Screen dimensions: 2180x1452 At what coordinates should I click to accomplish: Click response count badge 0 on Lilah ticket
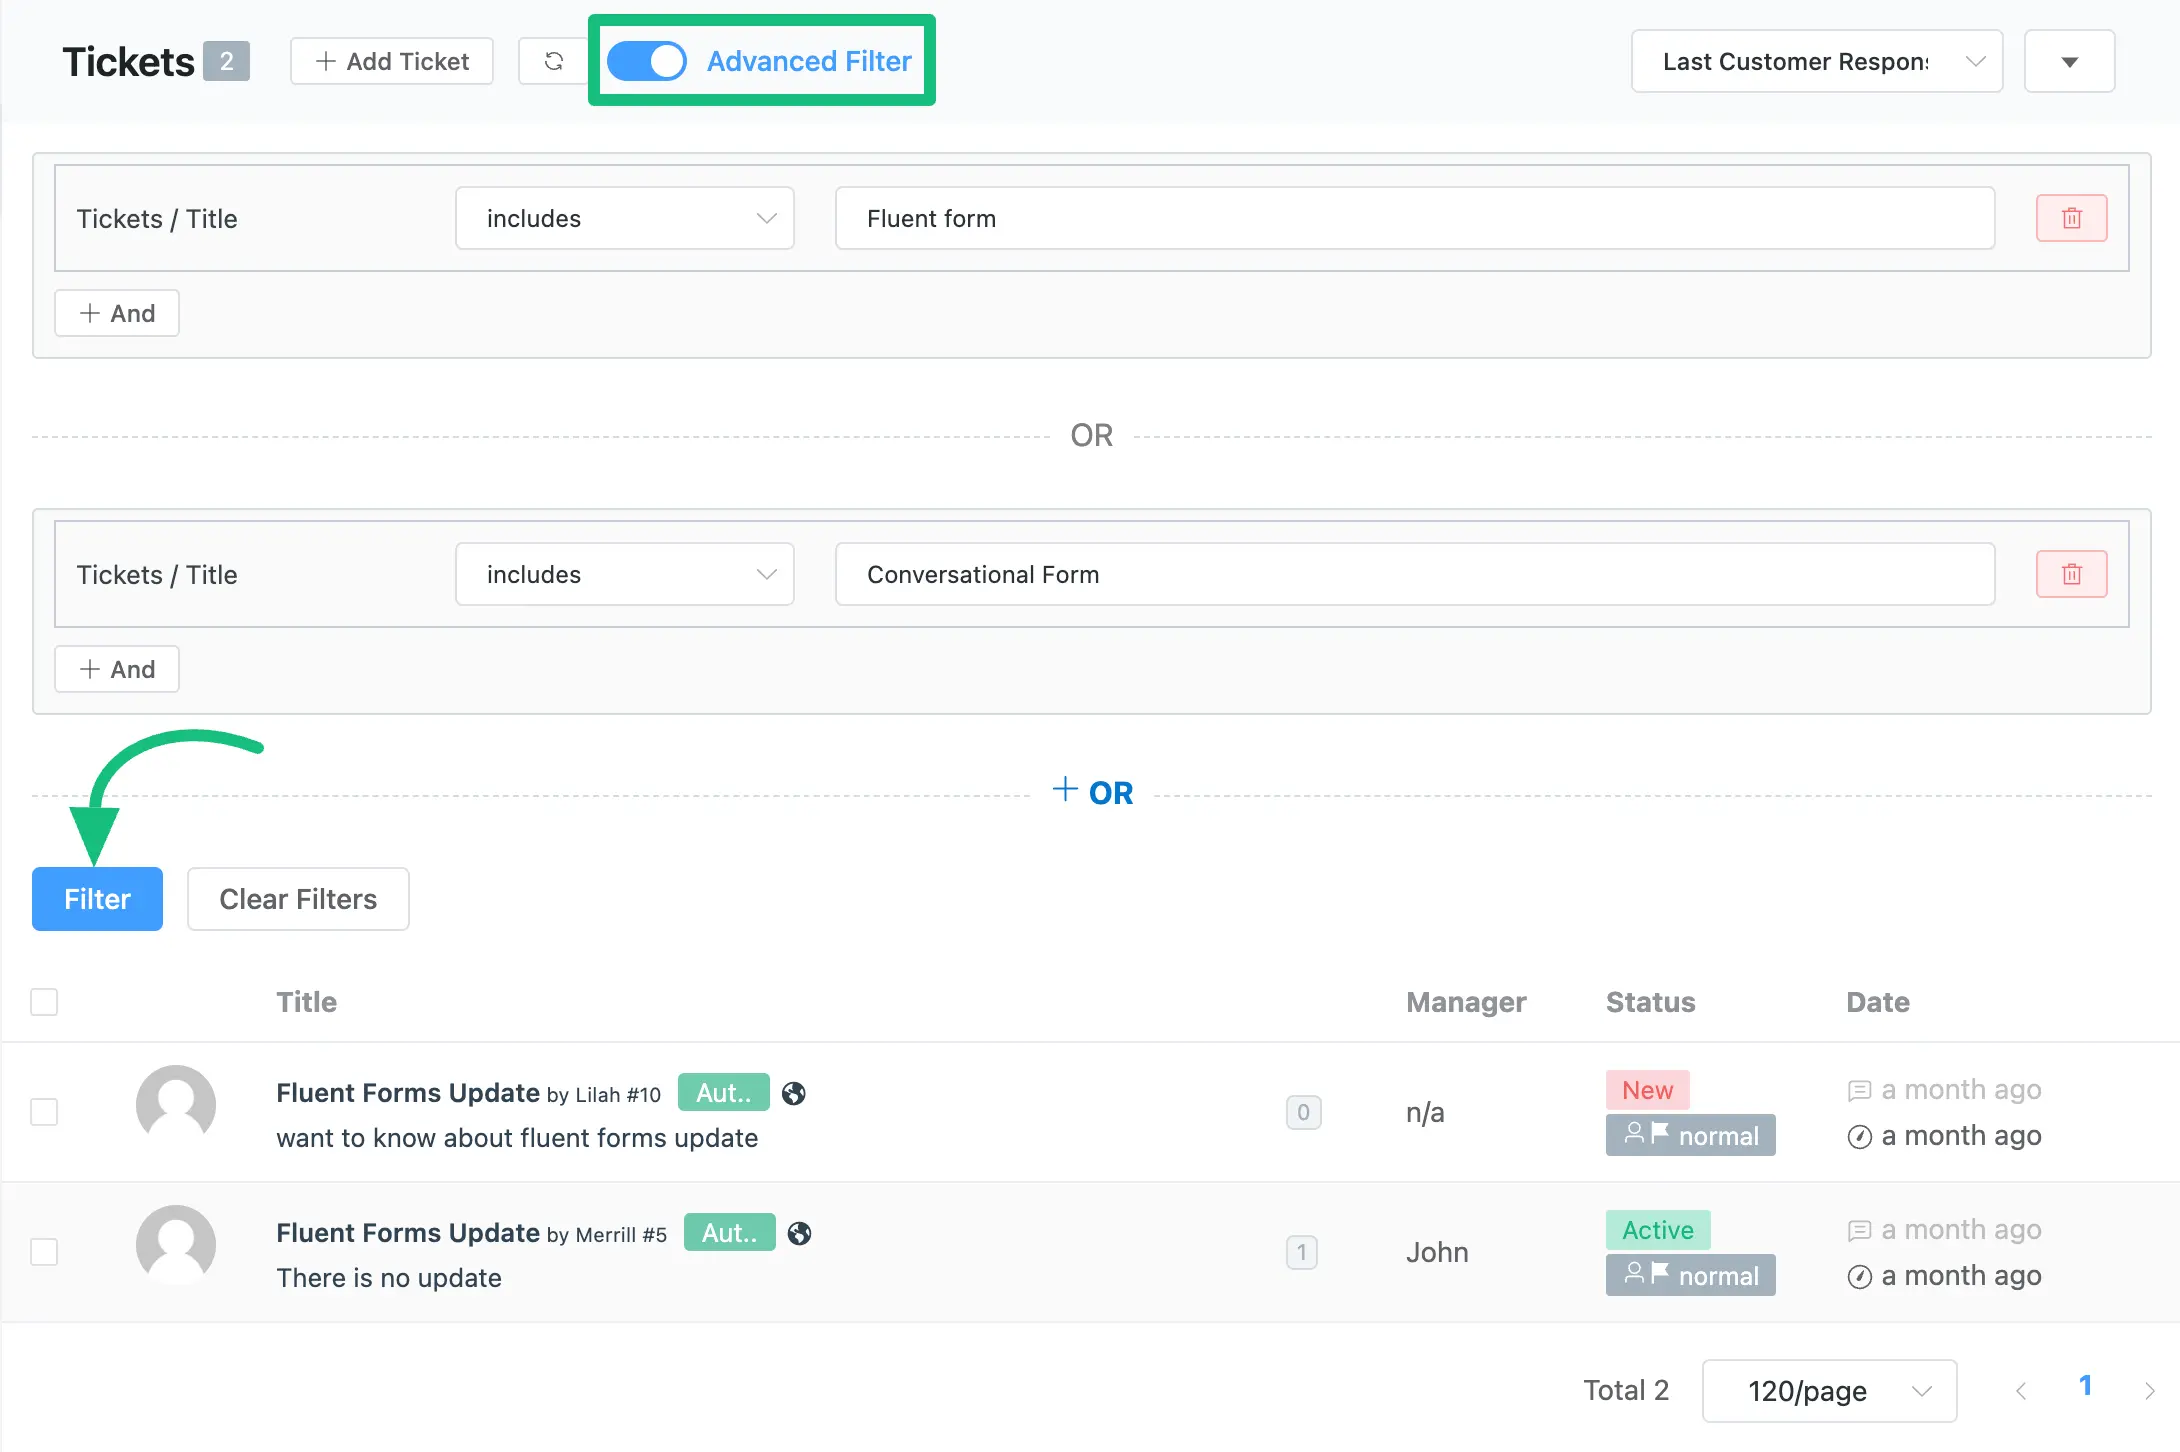pyautogui.click(x=1303, y=1112)
